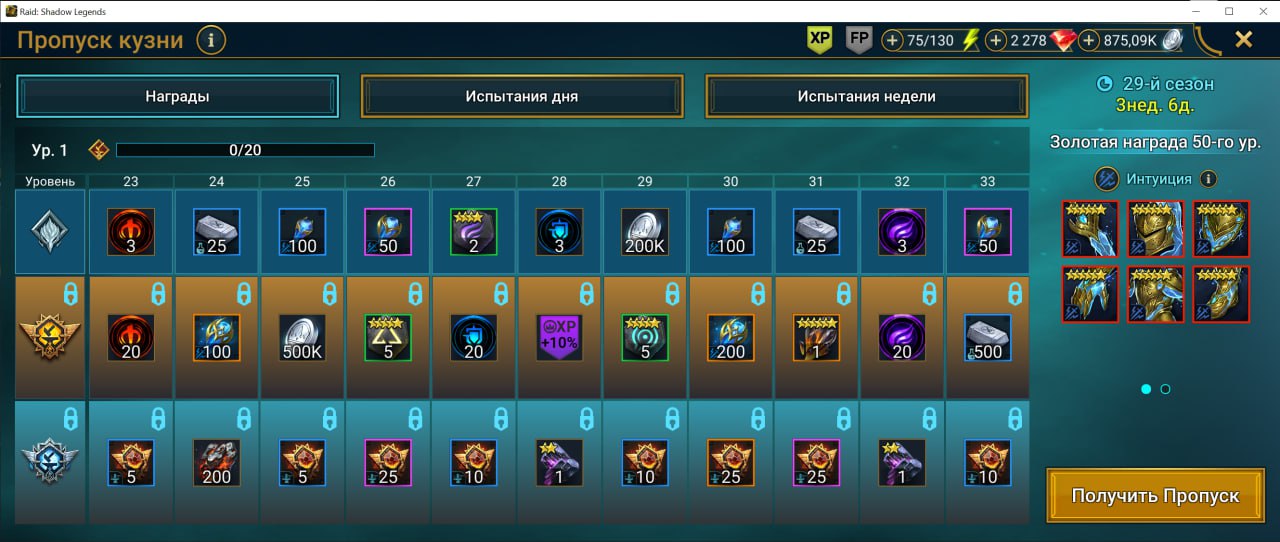1280x542 pixels.
Task: Close the forge pass screen with X
Action: [x=1244, y=39]
